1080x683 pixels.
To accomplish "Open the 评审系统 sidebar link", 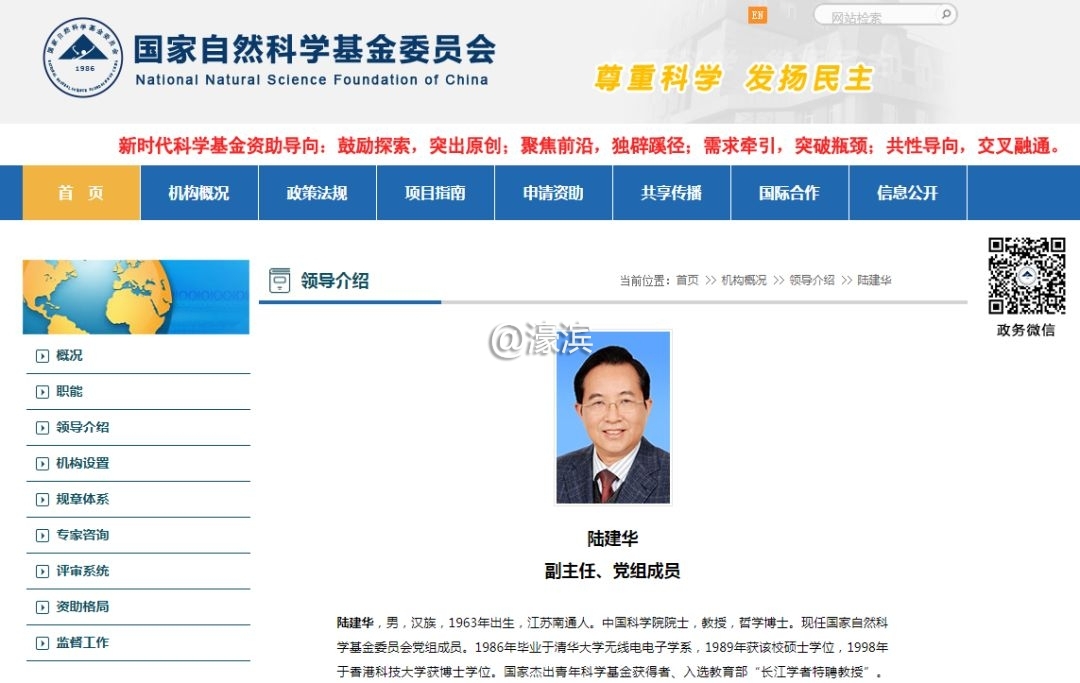I will tap(82, 571).
